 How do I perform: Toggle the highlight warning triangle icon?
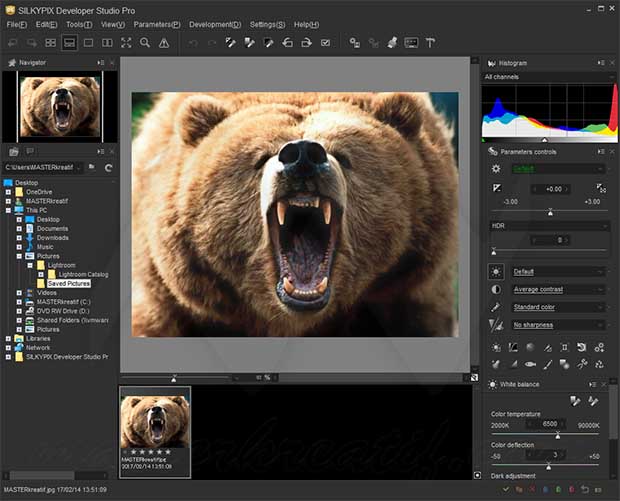164,43
